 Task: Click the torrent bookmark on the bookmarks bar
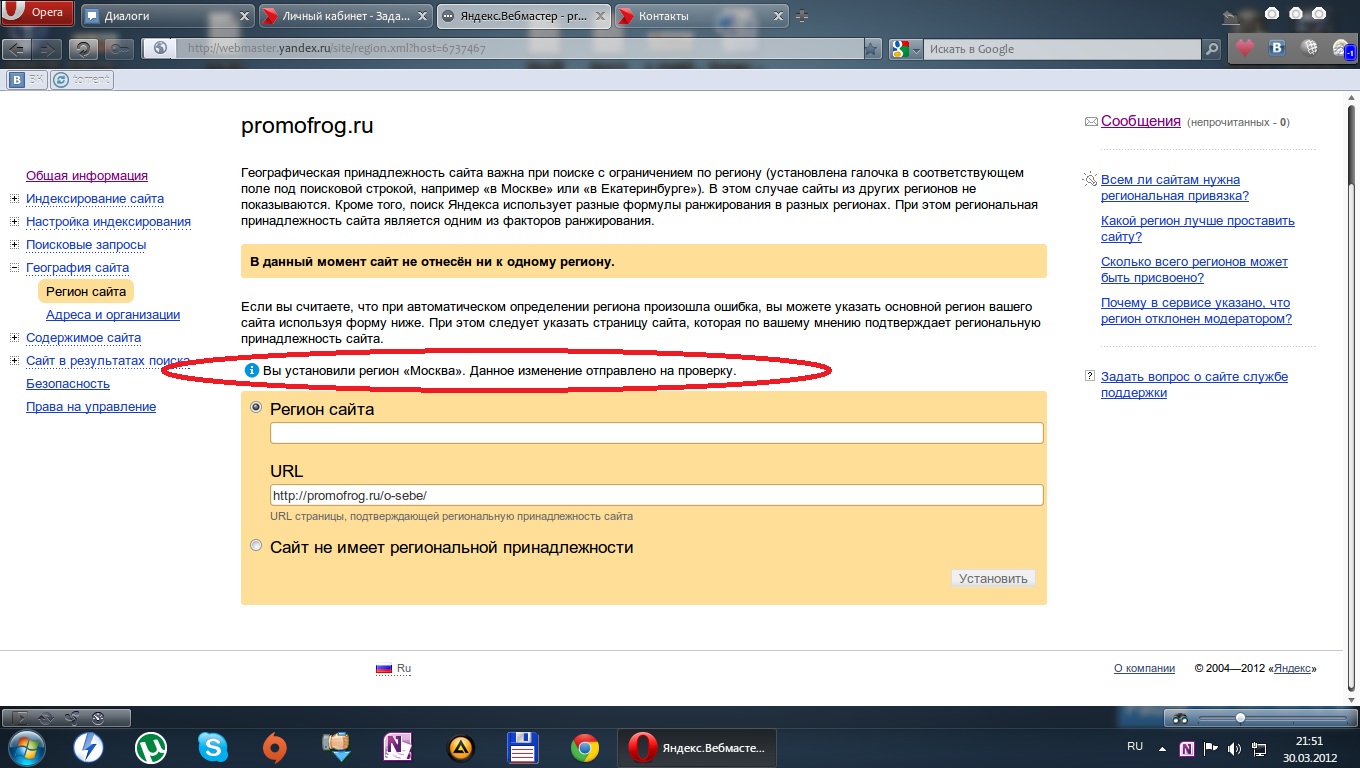point(82,80)
